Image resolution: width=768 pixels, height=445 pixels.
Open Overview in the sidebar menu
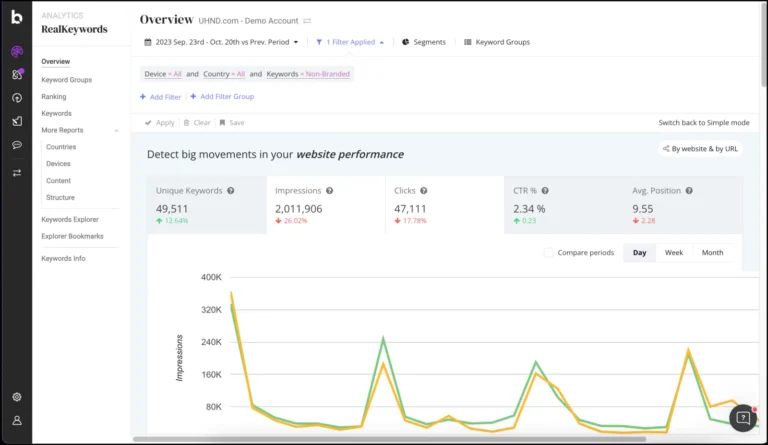[55, 62]
